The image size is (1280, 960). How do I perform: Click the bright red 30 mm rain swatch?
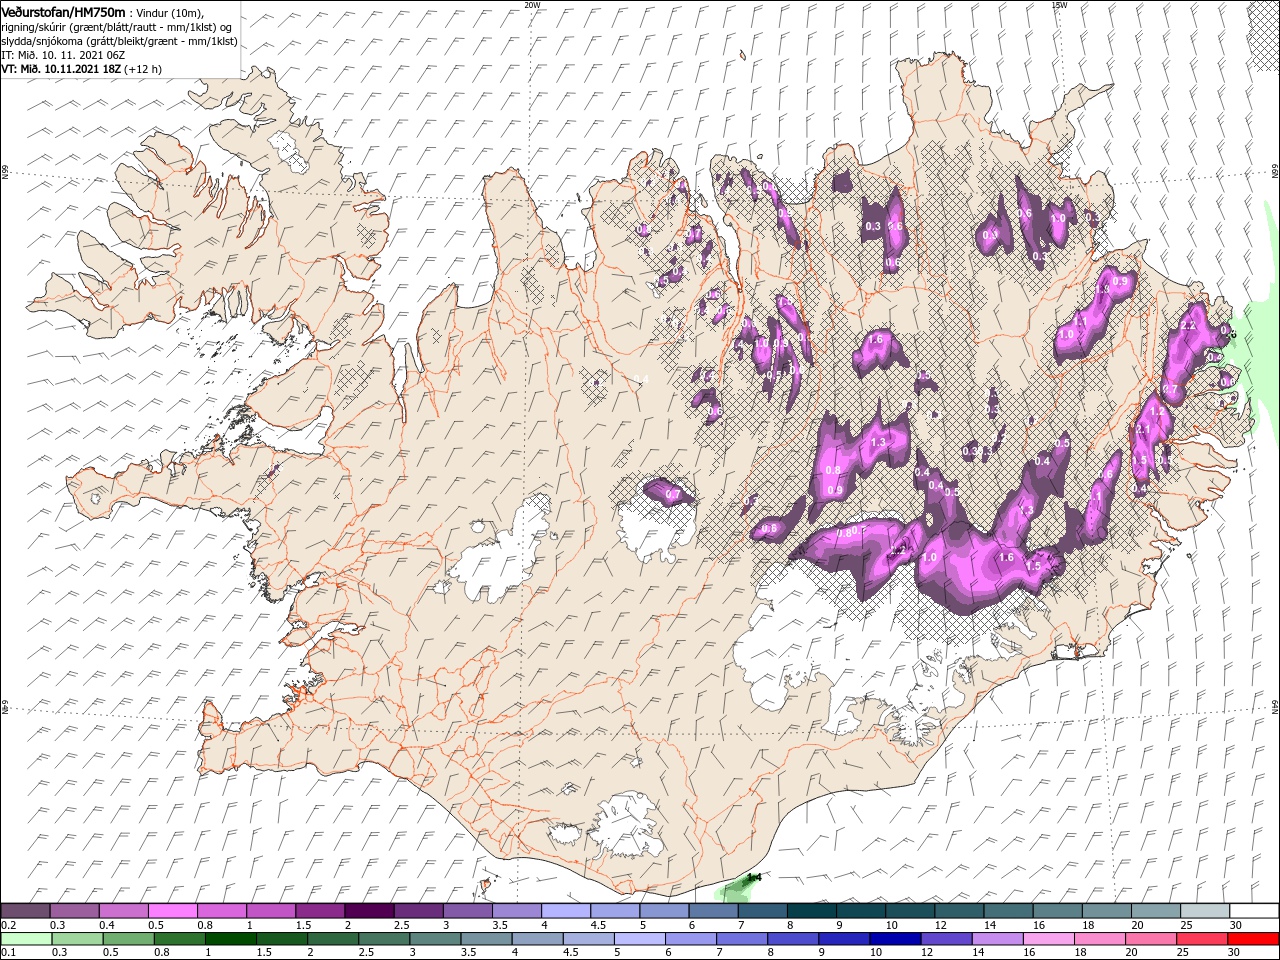1254,939
